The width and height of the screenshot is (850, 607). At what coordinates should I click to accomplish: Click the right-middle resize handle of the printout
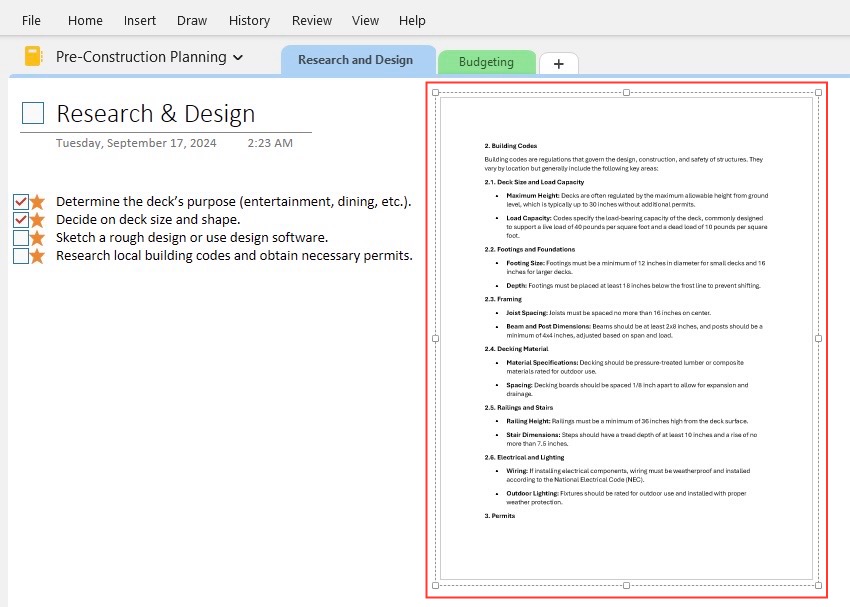(819, 339)
